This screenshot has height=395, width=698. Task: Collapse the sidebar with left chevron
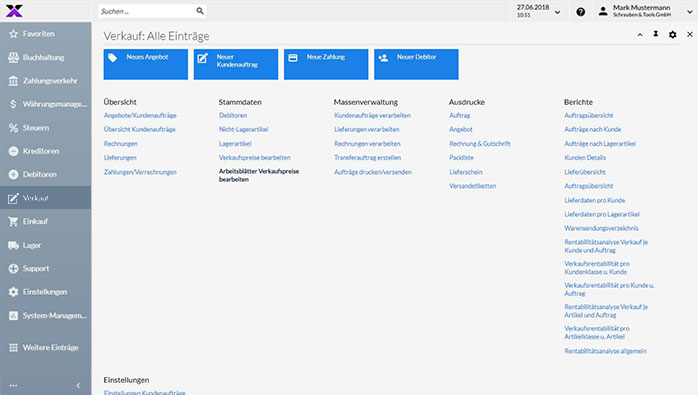78,386
